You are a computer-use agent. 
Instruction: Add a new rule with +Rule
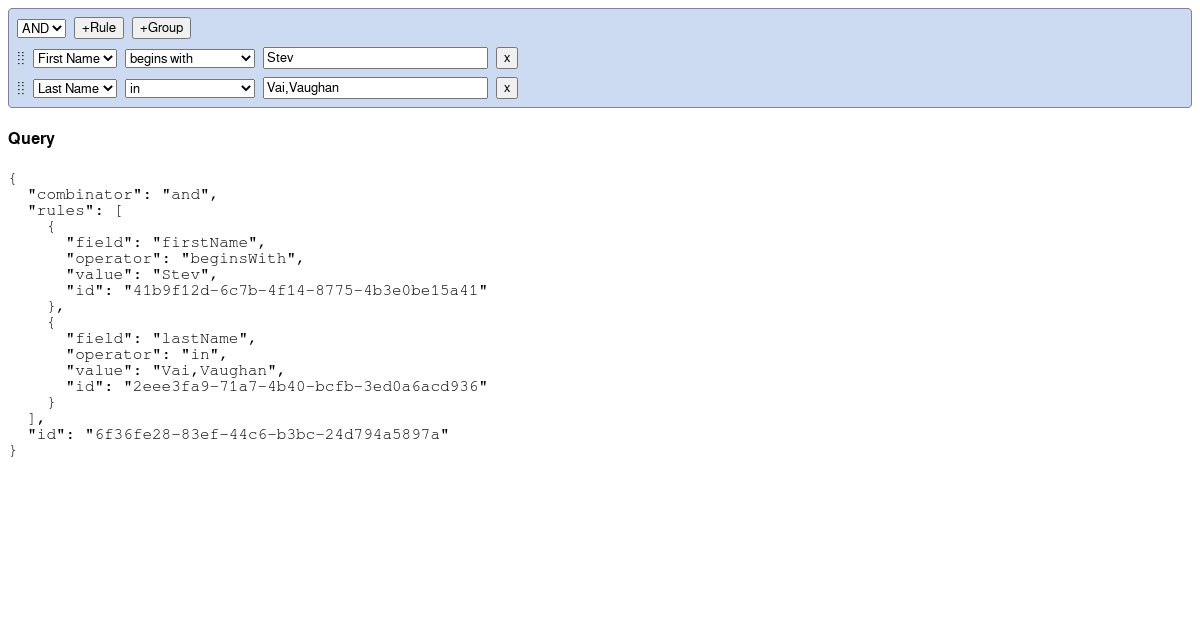coord(98,27)
